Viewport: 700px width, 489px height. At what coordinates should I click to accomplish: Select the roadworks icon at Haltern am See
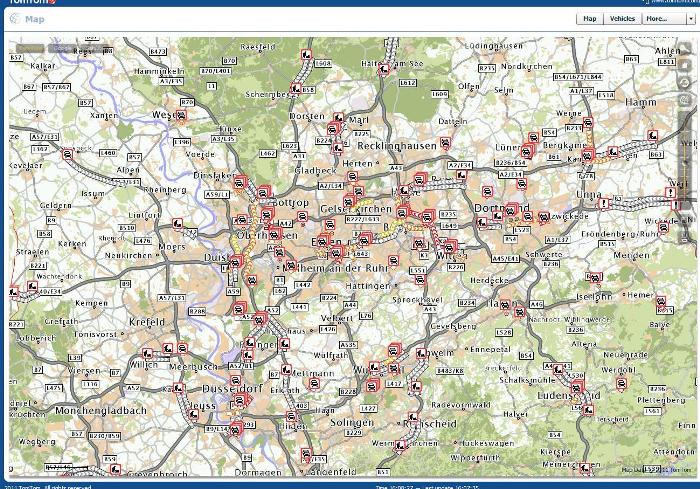tap(383, 69)
